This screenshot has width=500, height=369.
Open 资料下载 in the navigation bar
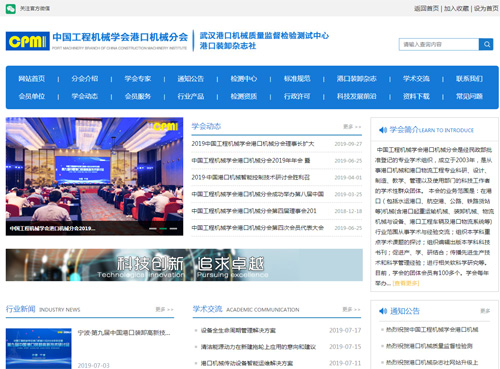[416, 96]
